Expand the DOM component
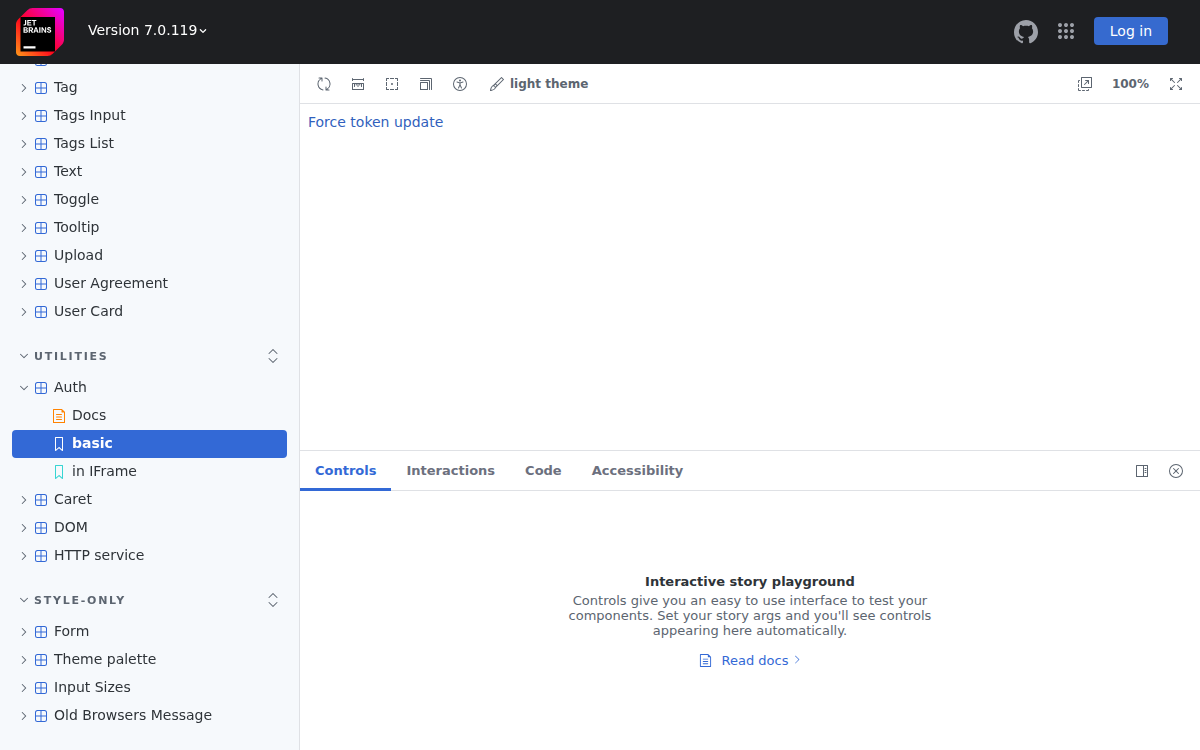 pyautogui.click(x=150, y=527)
